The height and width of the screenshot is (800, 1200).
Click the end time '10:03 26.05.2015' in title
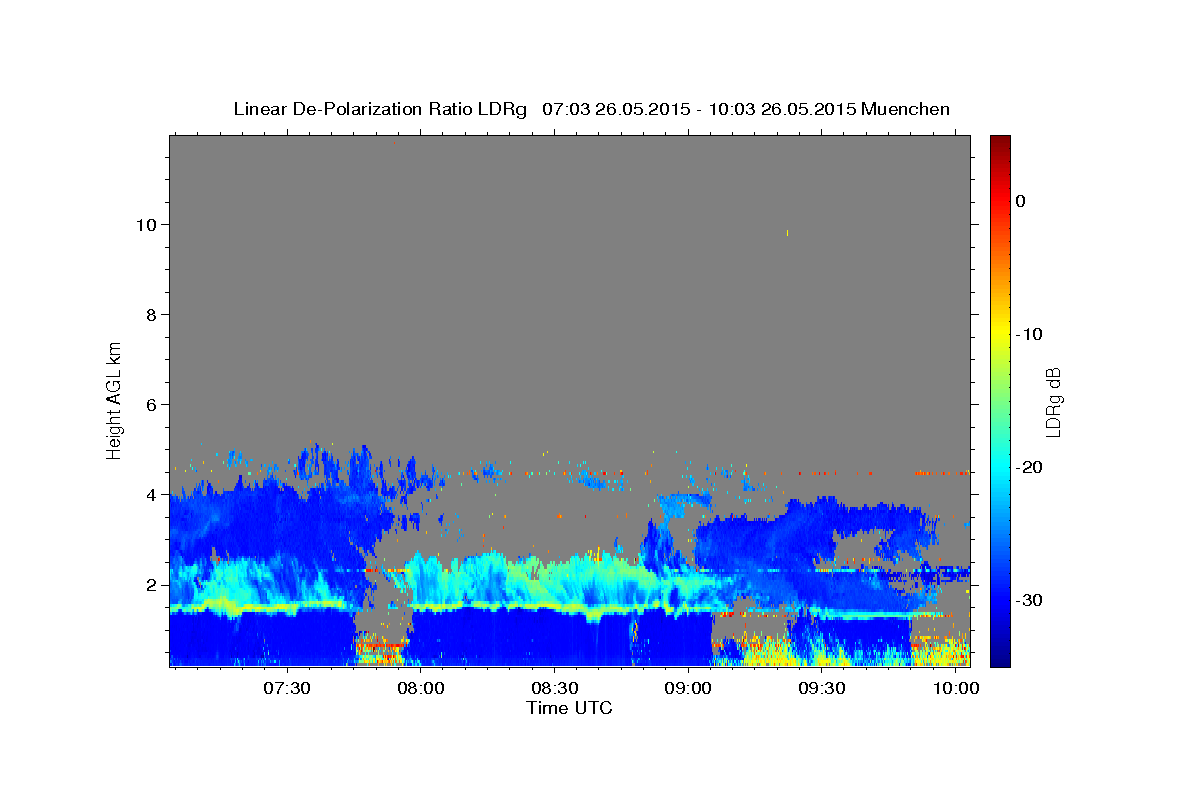(x=781, y=109)
